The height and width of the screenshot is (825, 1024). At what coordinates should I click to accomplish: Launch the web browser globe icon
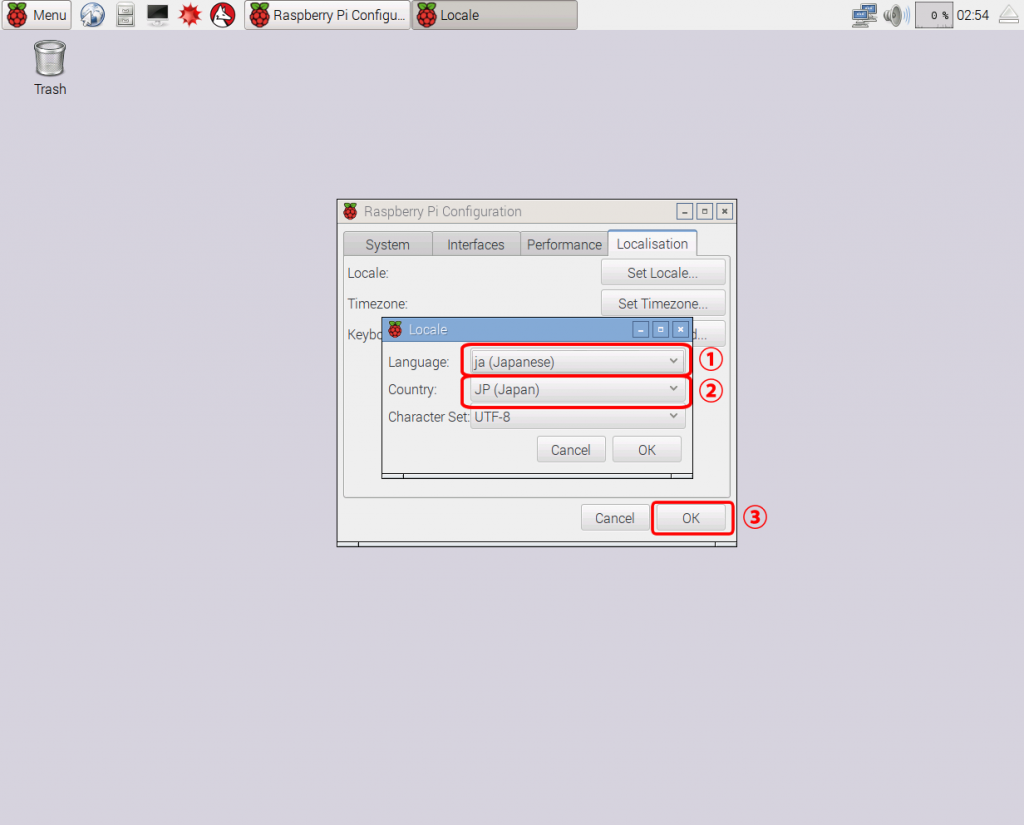pyautogui.click(x=92, y=15)
